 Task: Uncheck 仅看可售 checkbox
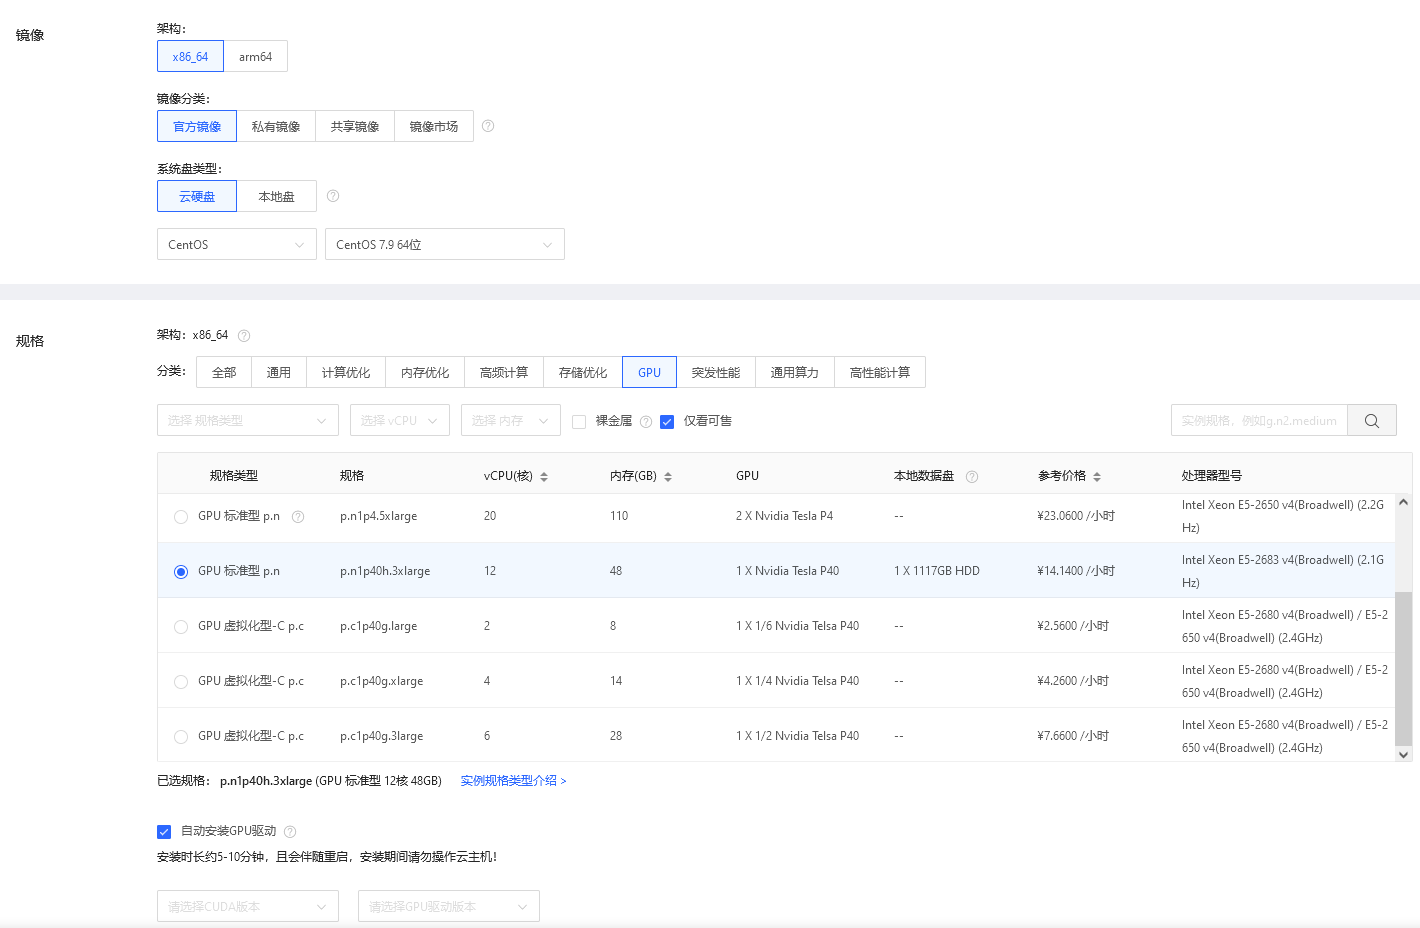667,422
